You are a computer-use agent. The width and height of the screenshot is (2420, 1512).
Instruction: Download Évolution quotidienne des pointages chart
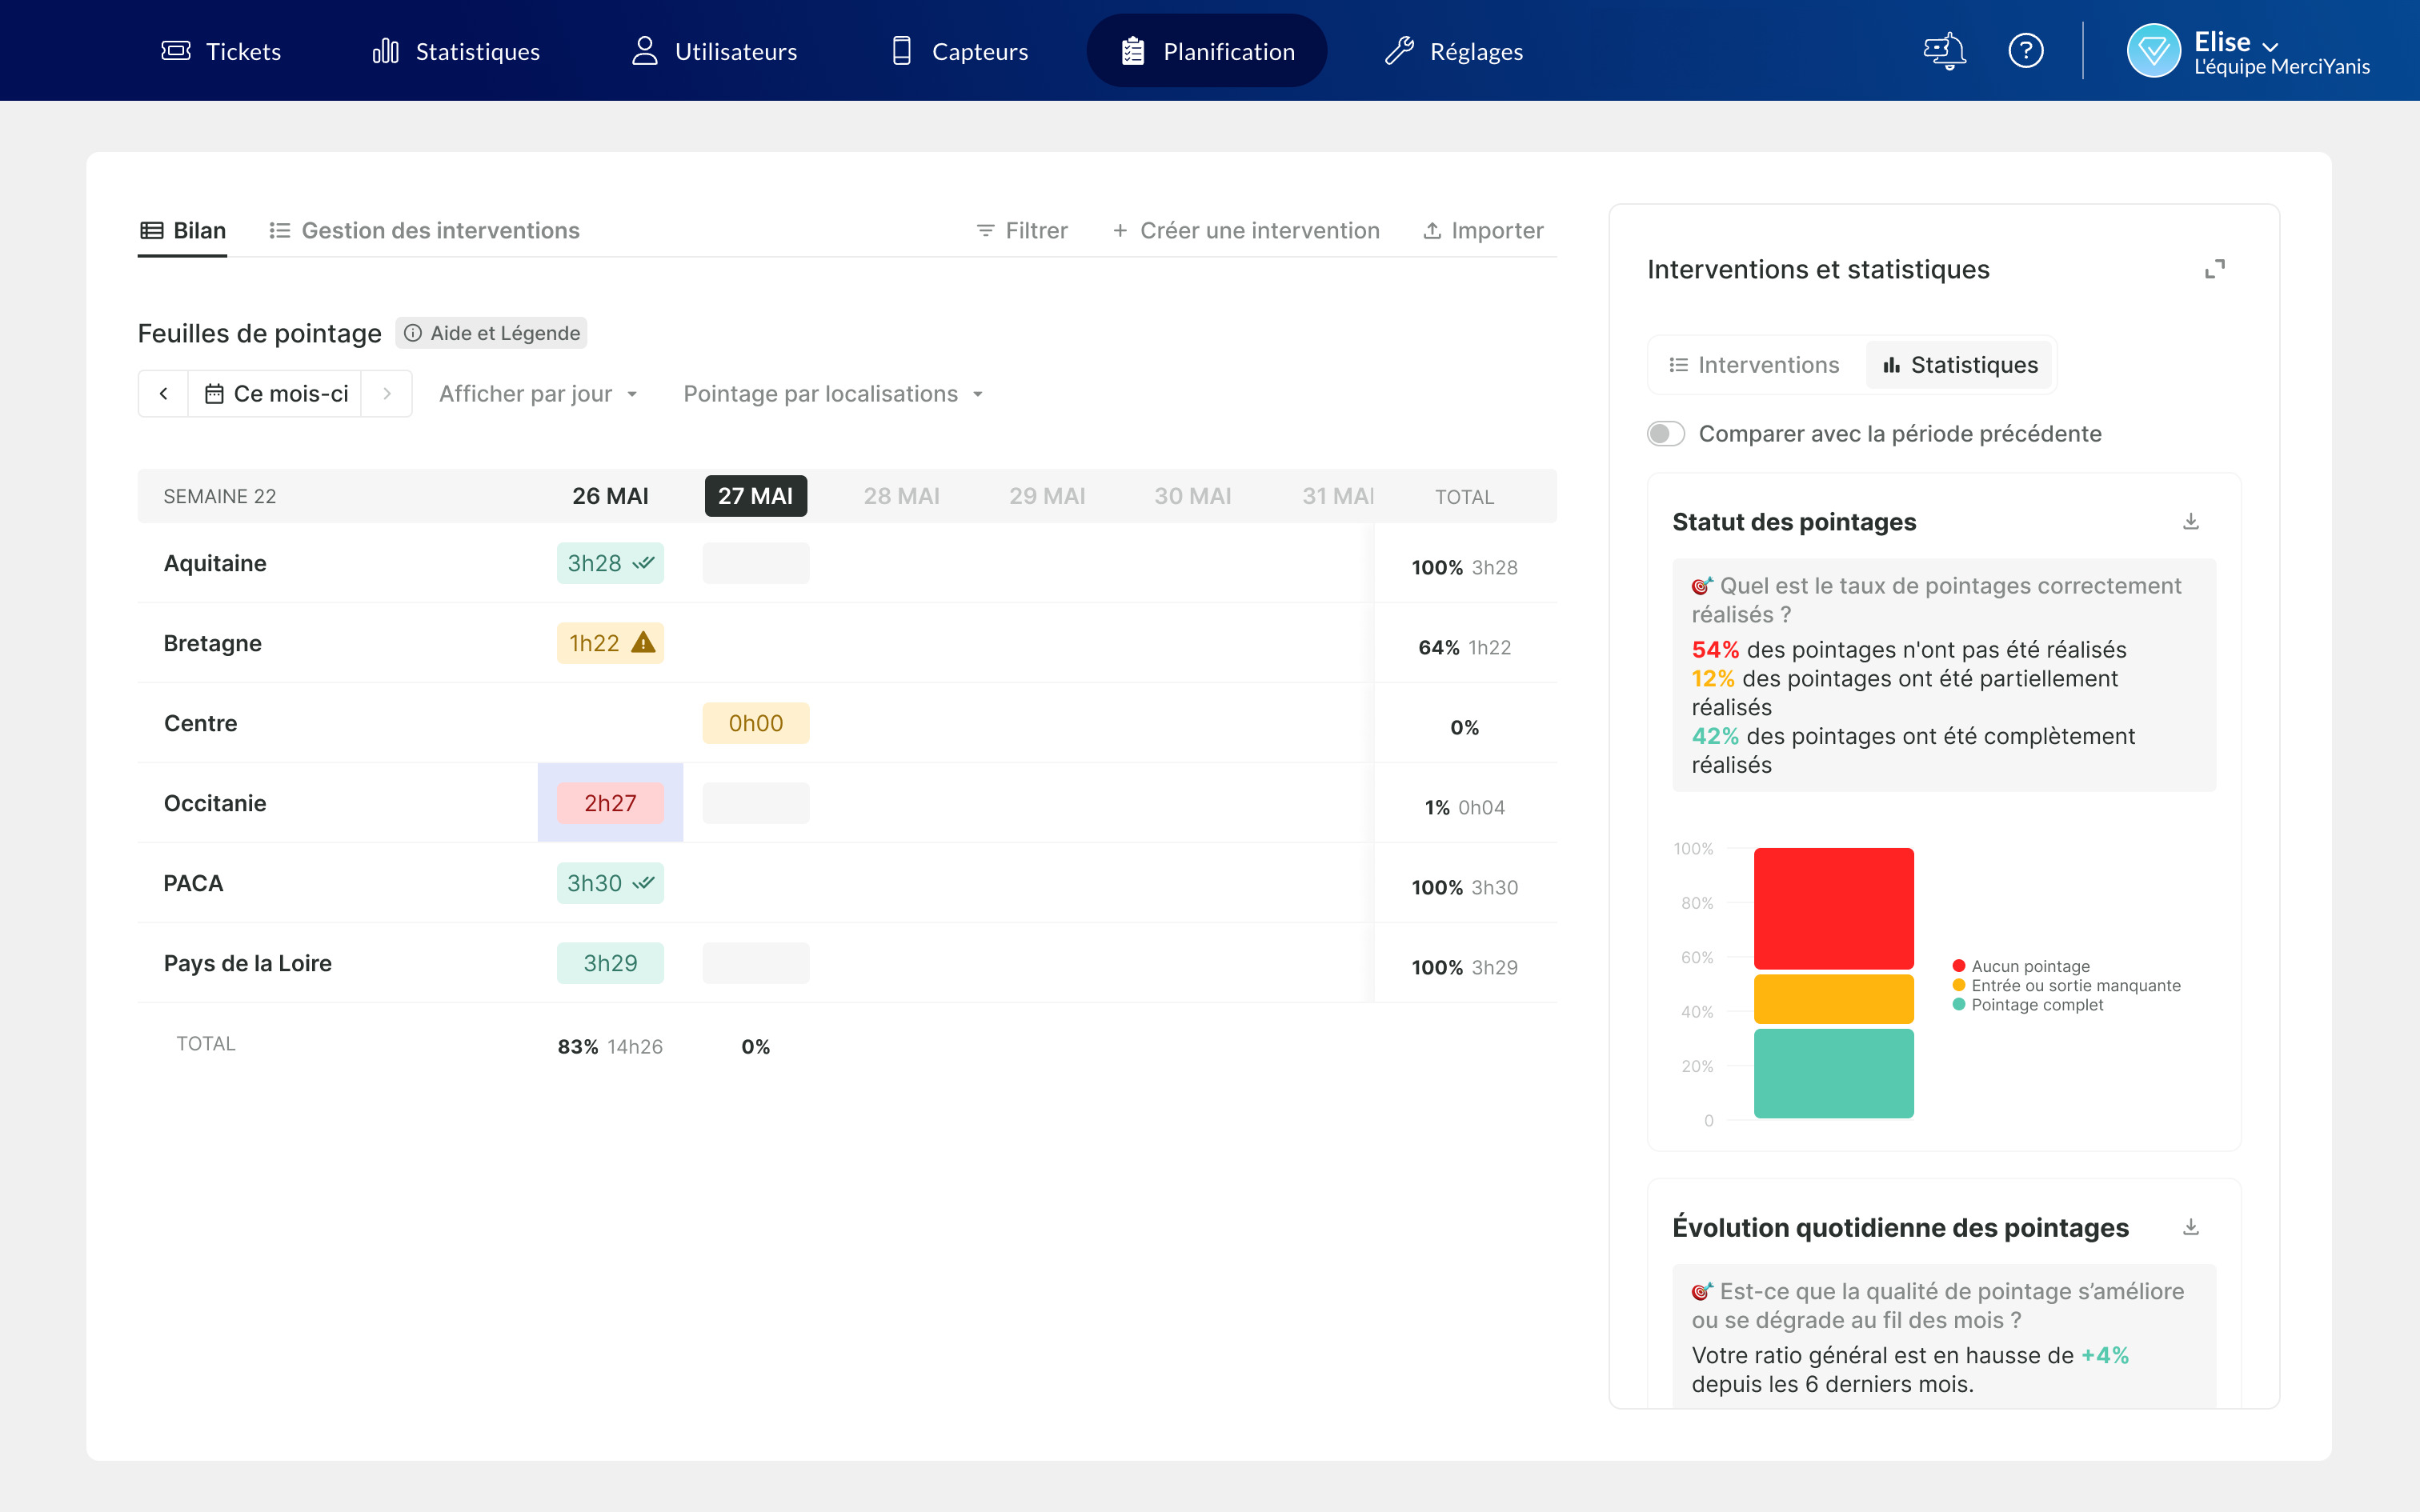click(2190, 1227)
